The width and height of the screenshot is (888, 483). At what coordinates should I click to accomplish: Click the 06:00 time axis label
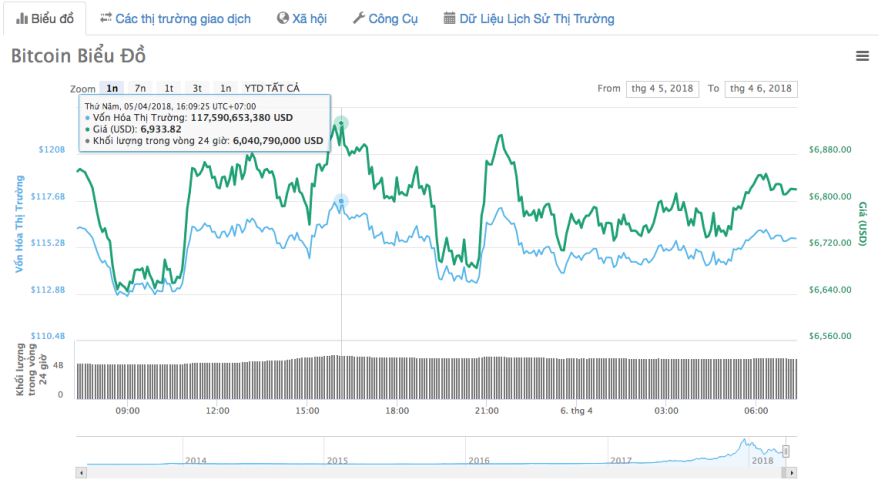(756, 411)
